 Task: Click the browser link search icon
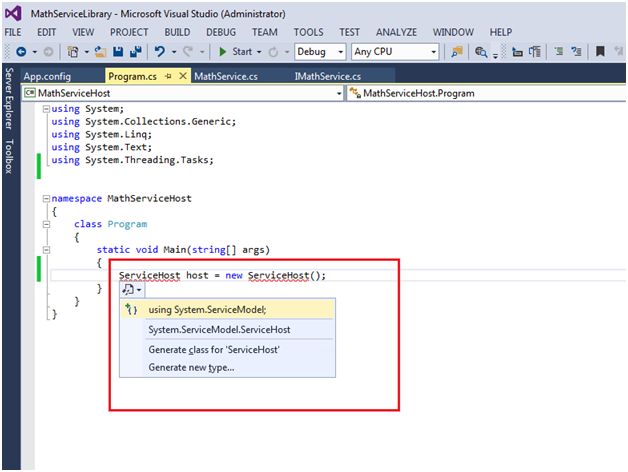481,52
